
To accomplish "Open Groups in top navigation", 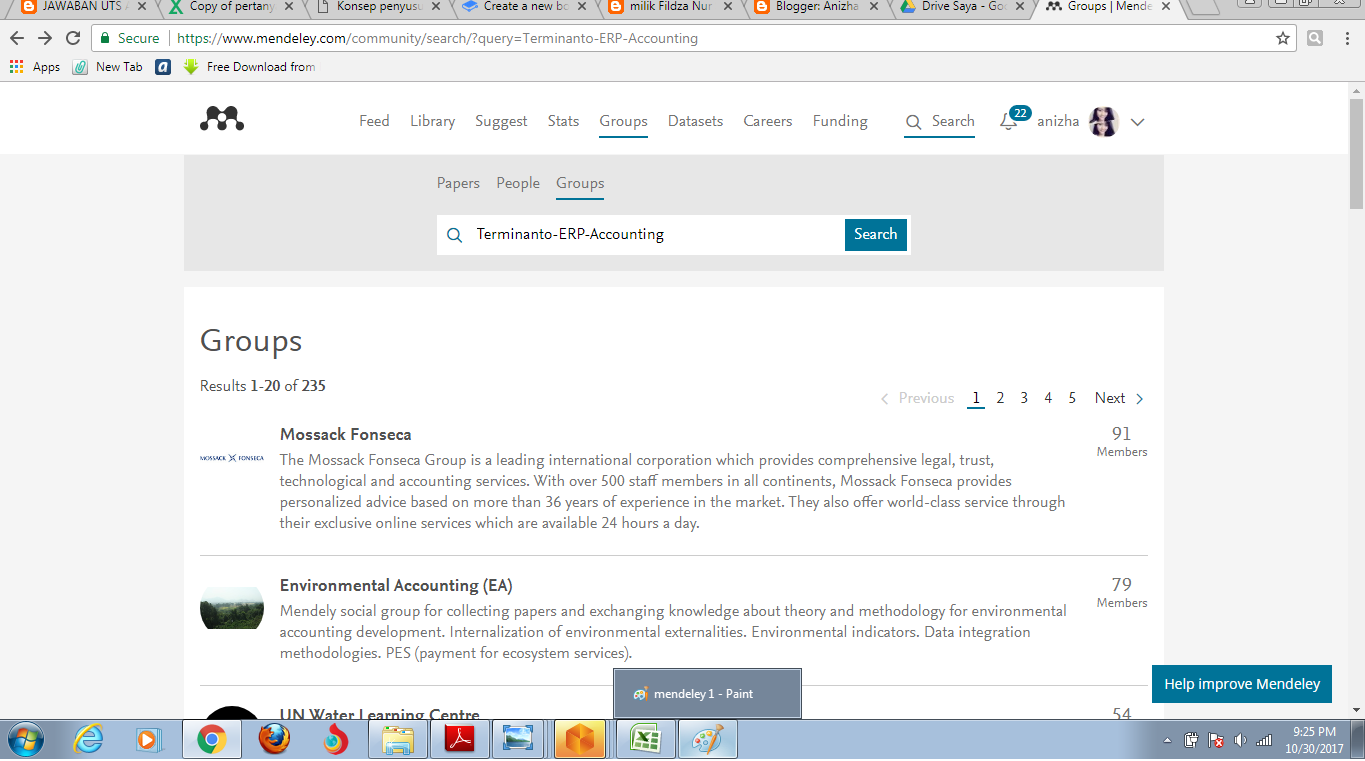I will pos(624,121).
